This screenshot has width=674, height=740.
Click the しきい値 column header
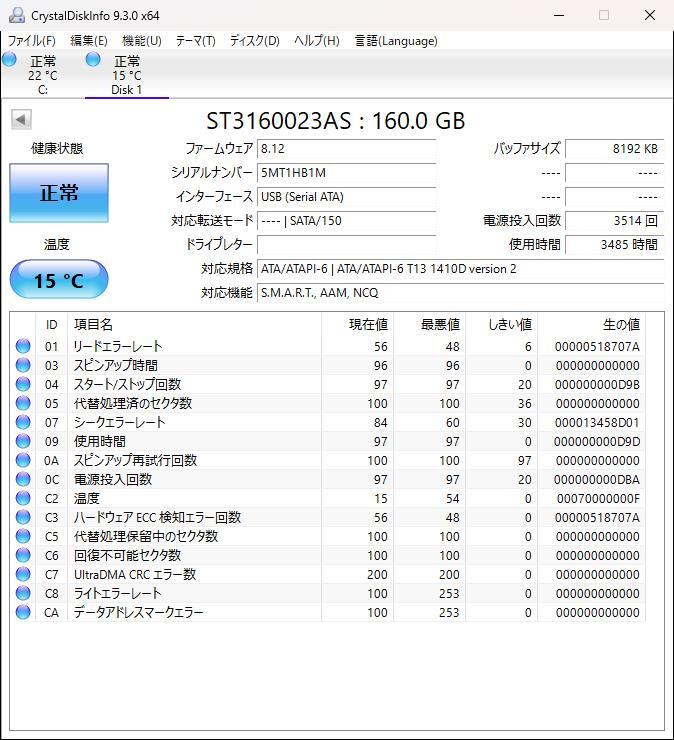tap(502, 325)
